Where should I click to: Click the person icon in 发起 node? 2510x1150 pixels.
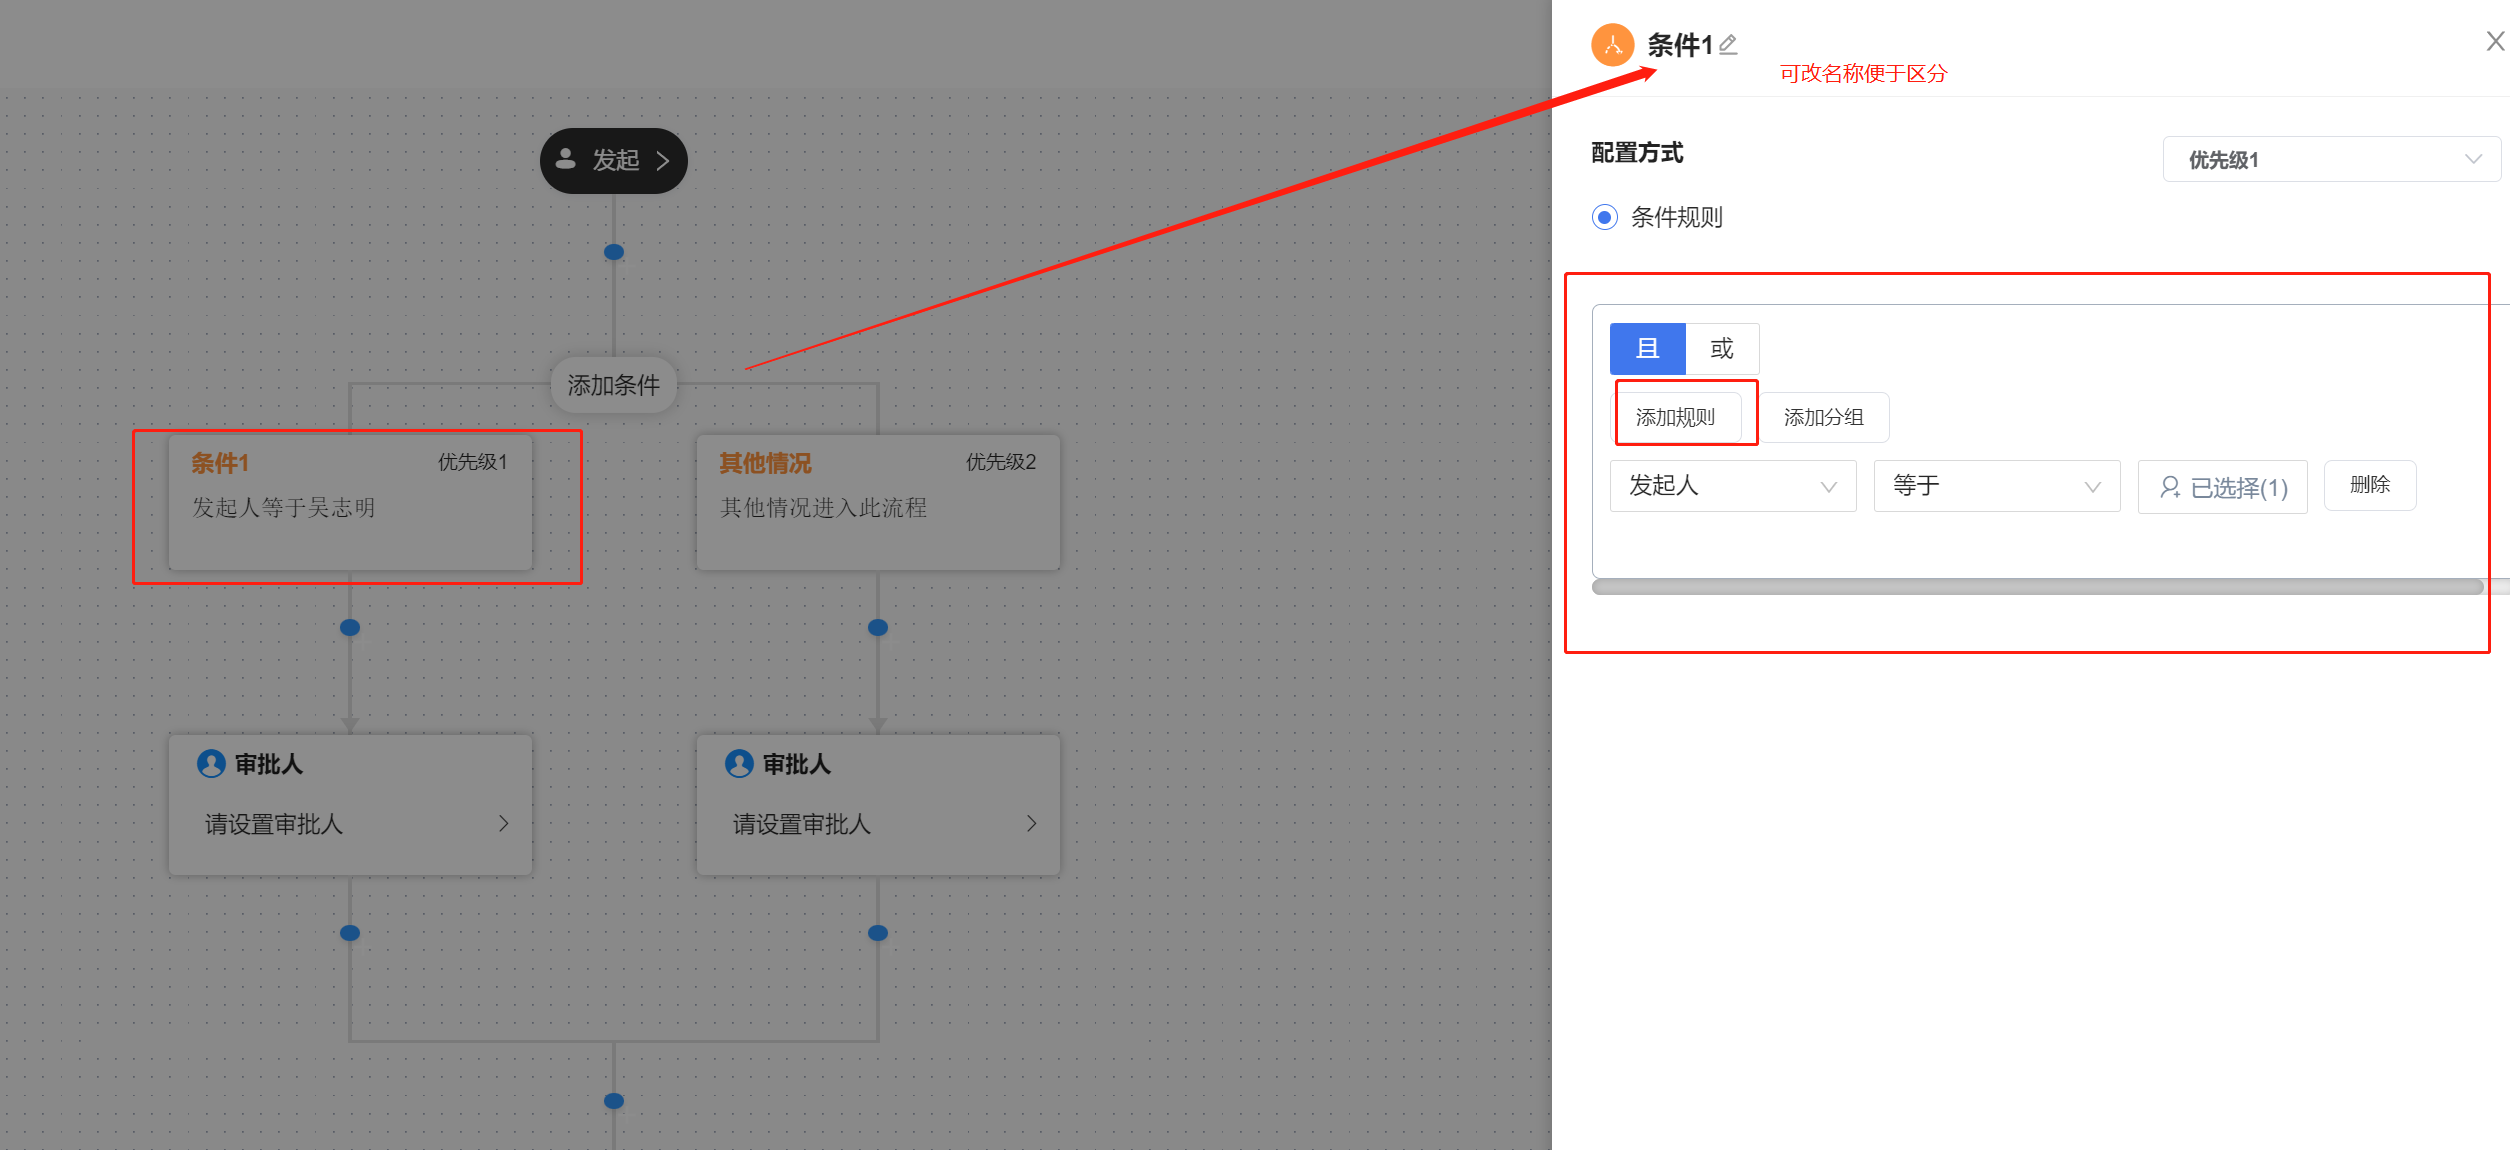[566, 159]
